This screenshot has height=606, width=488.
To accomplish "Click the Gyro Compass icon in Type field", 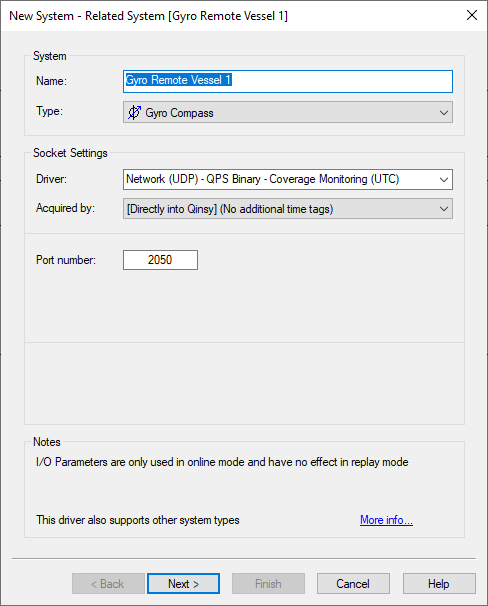I will [134, 112].
